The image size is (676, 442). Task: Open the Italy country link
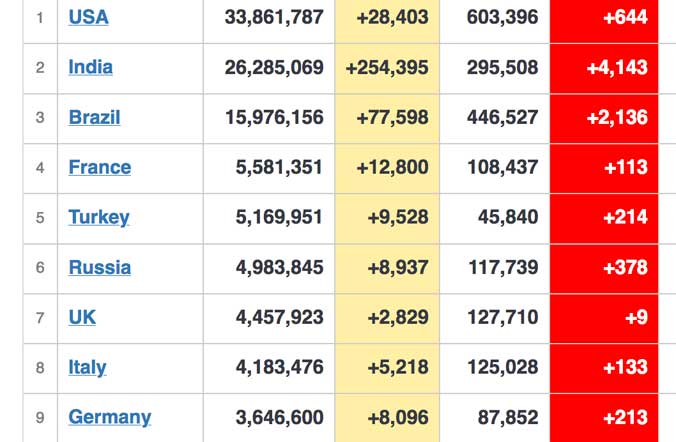87,367
